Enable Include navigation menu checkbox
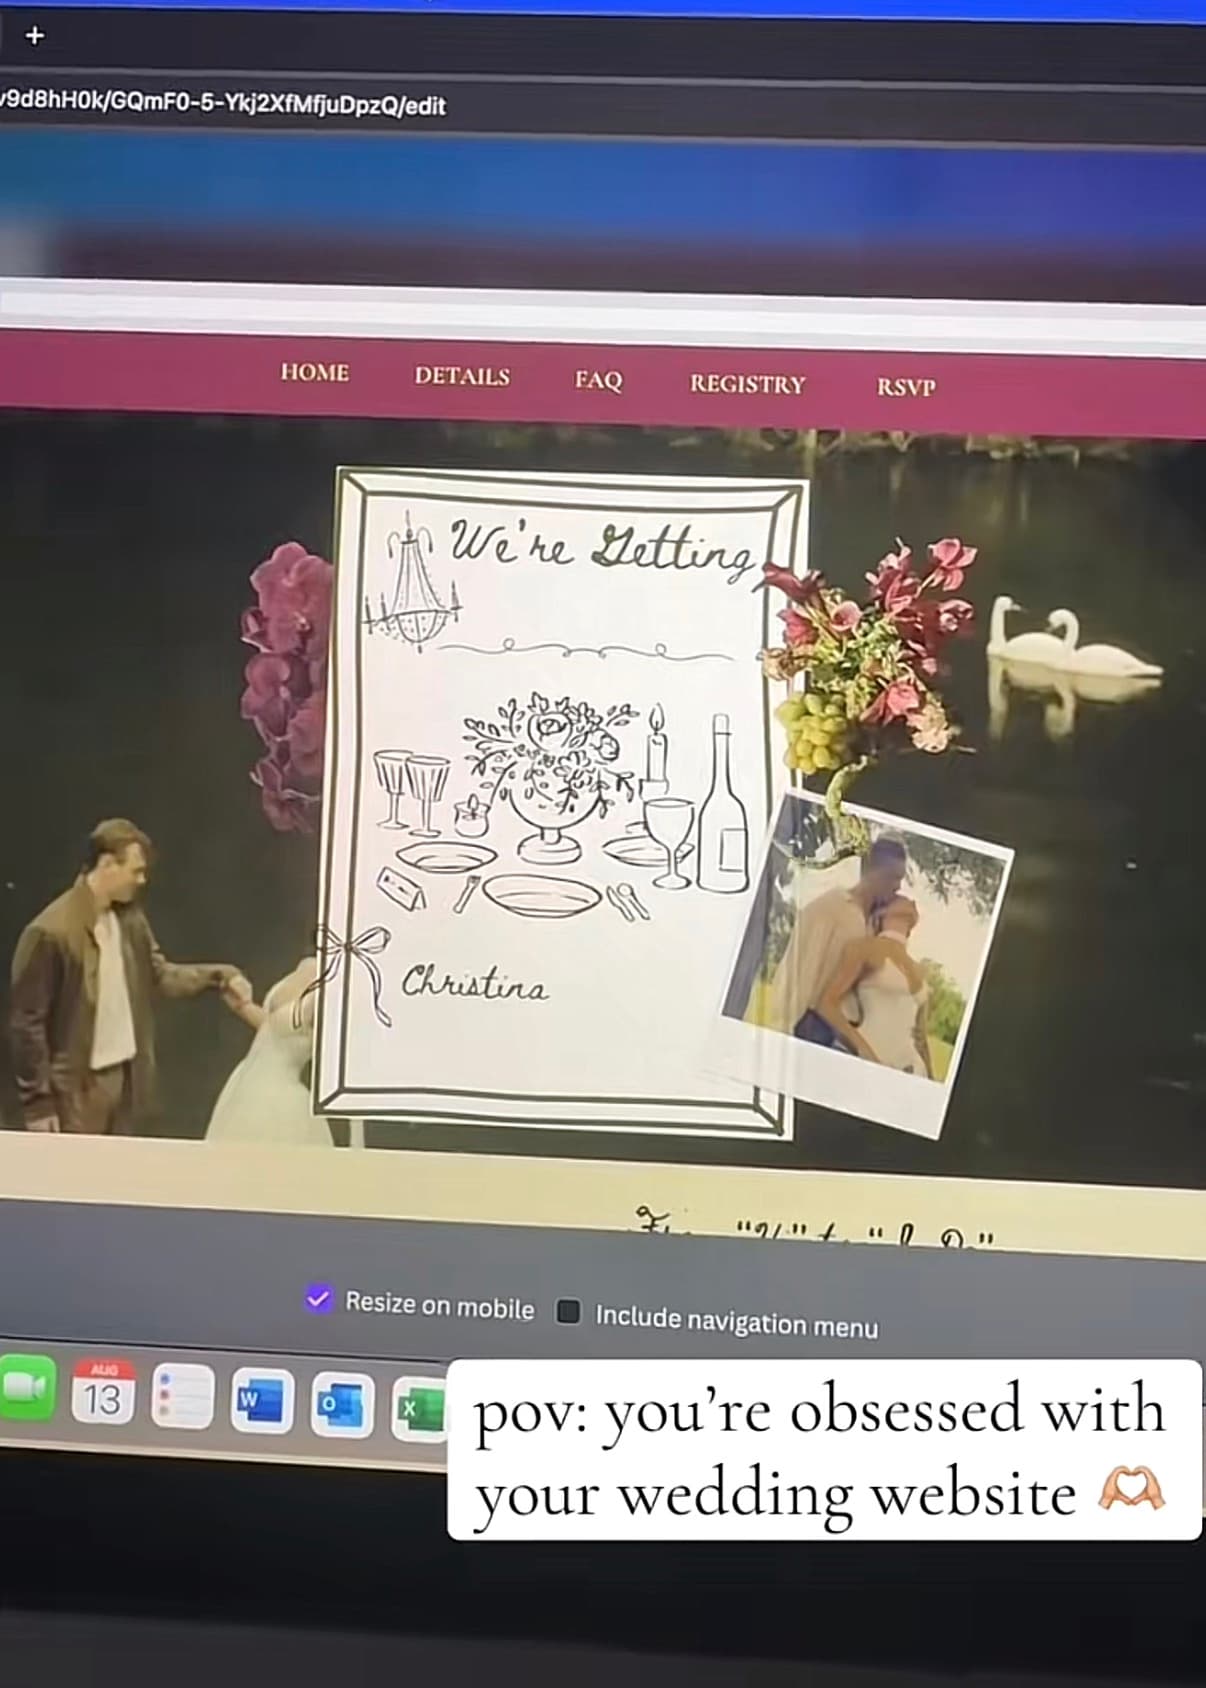 tap(568, 1311)
